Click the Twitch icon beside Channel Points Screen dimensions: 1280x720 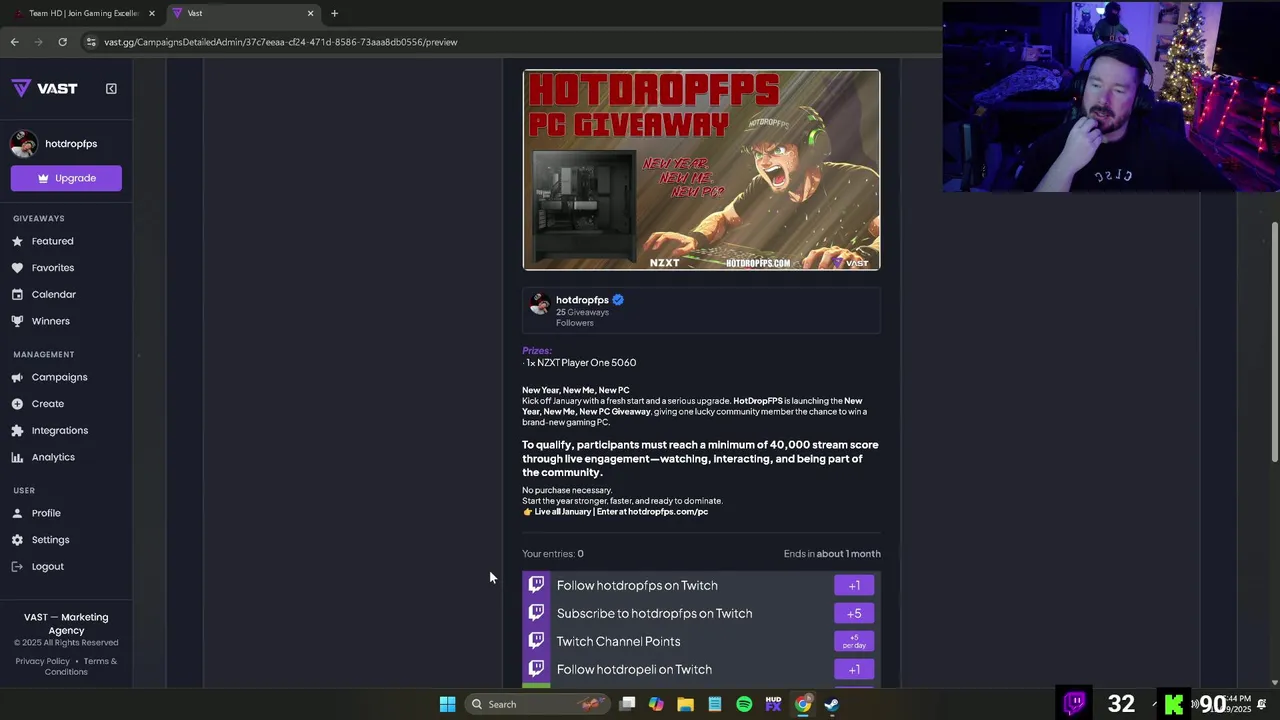click(x=536, y=641)
